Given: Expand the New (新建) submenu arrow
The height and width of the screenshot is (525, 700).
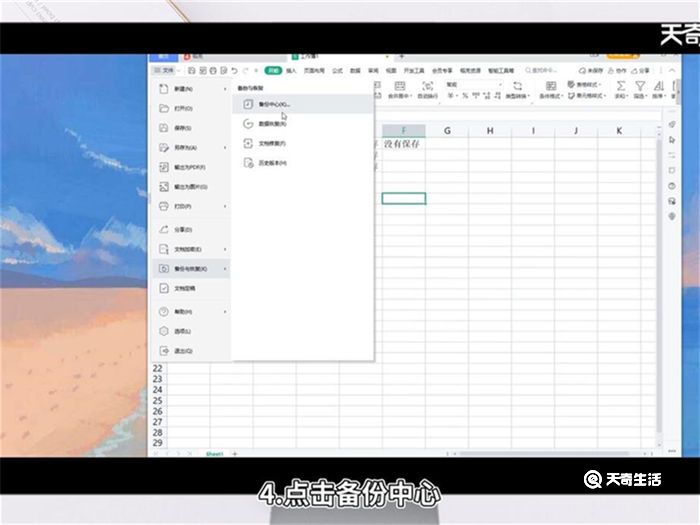Looking at the screenshot, I should pos(225,89).
